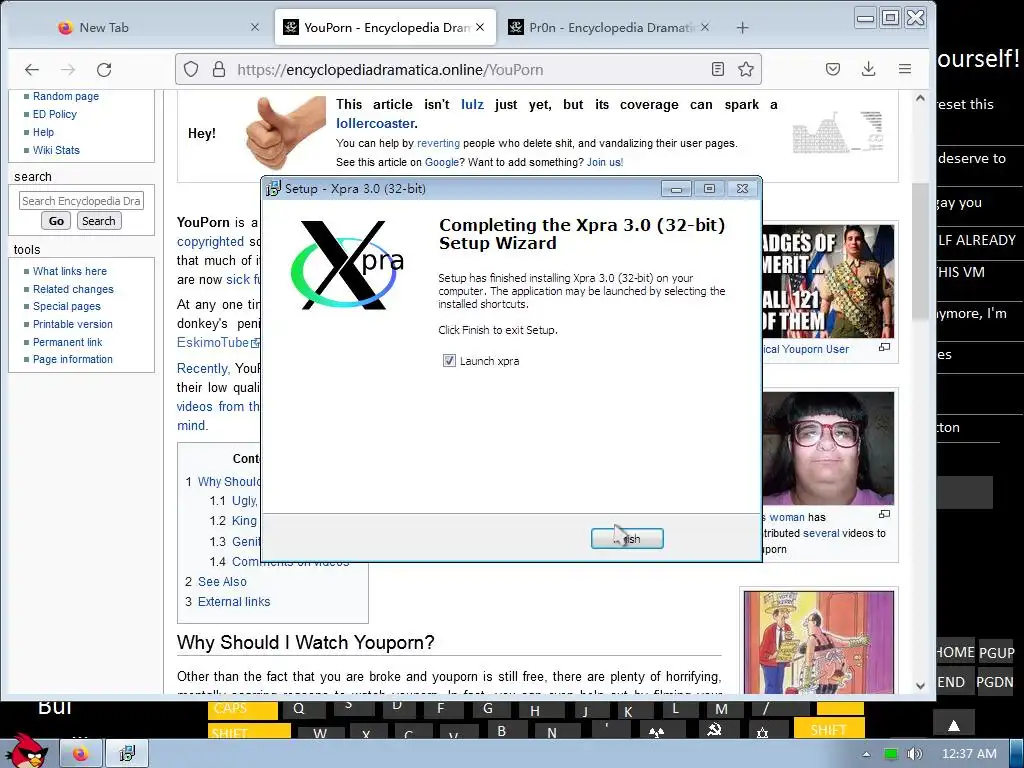1024x768 pixels.
Task: Open the Wiki Stats link
Action: click(x=56, y=150)
